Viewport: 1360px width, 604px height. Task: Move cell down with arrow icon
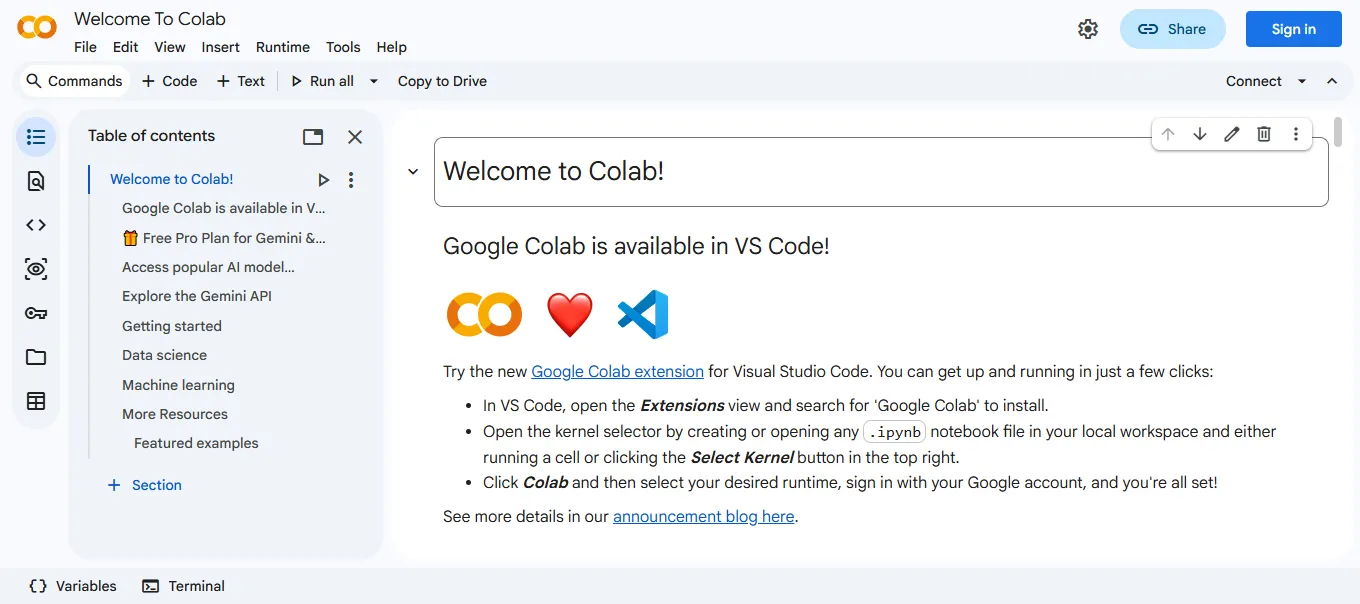(1200, 134)
